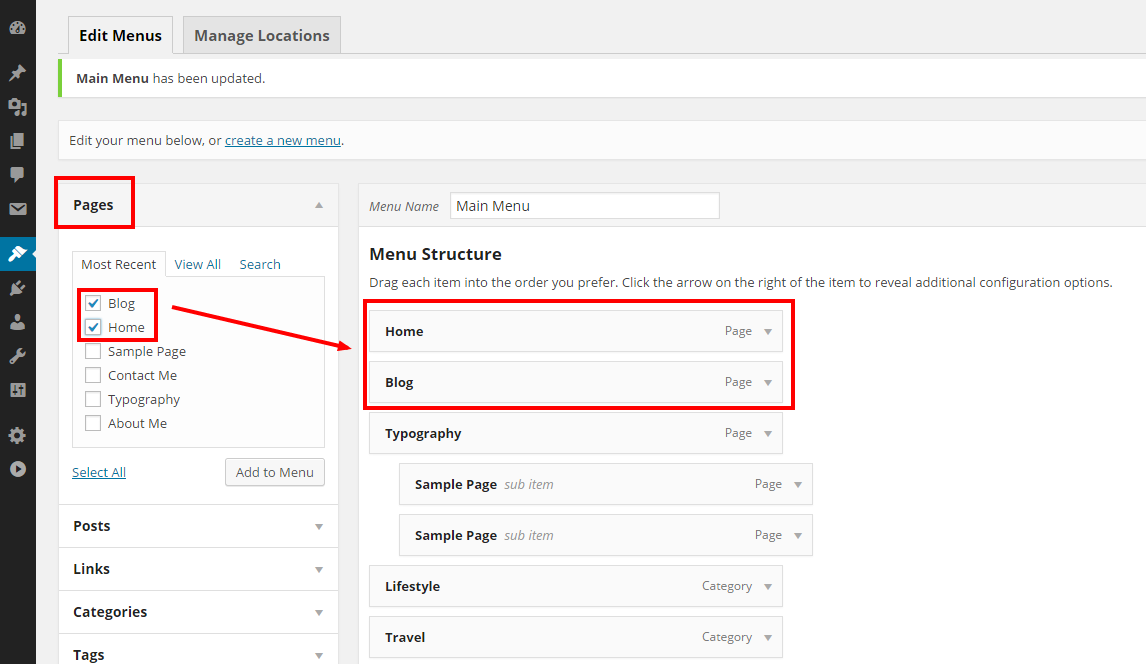Check the Sample Page checkbox
The image size is (1146, 664).
(92, 351)
